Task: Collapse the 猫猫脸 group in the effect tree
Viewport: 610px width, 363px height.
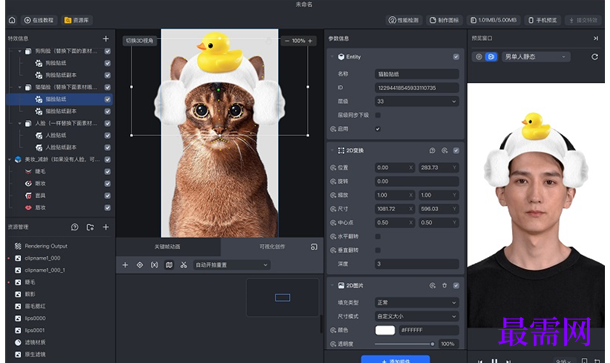Action: 19,87
